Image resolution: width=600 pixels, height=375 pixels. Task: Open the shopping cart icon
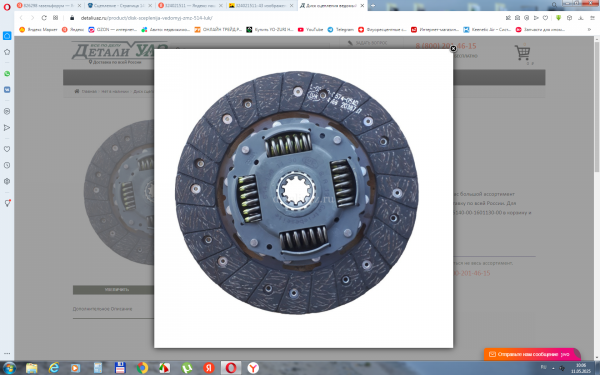[x=522, y=52]
